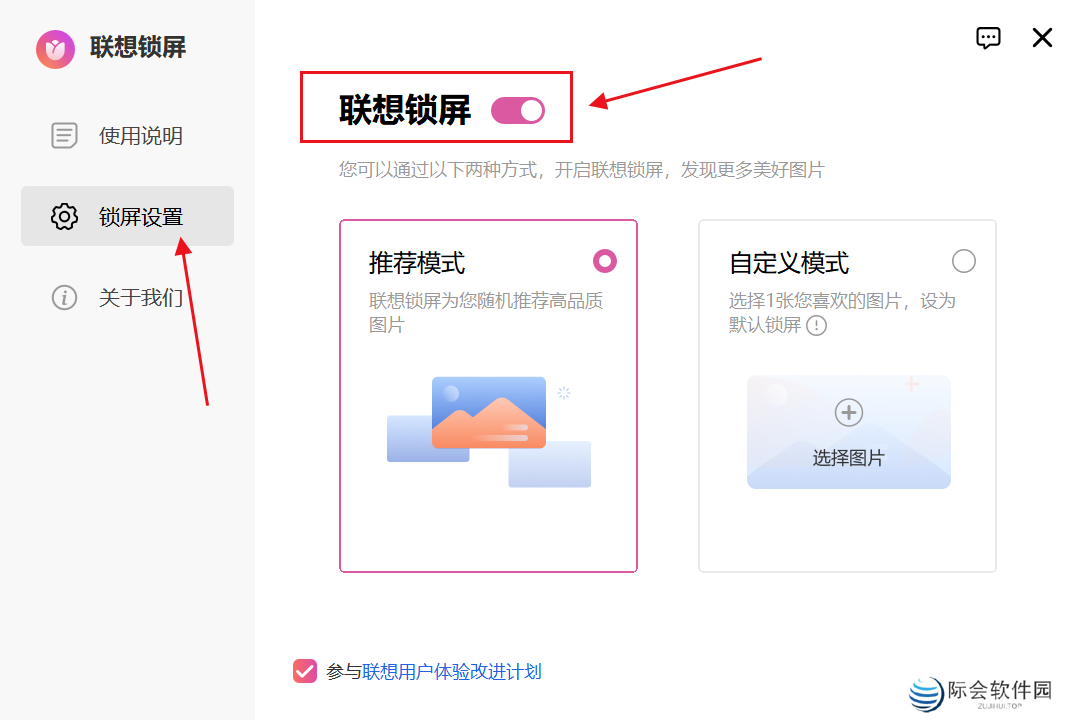1080x720 pixels.
Task: Open the feedback message icon at top right
Action: tap(988, 38)
